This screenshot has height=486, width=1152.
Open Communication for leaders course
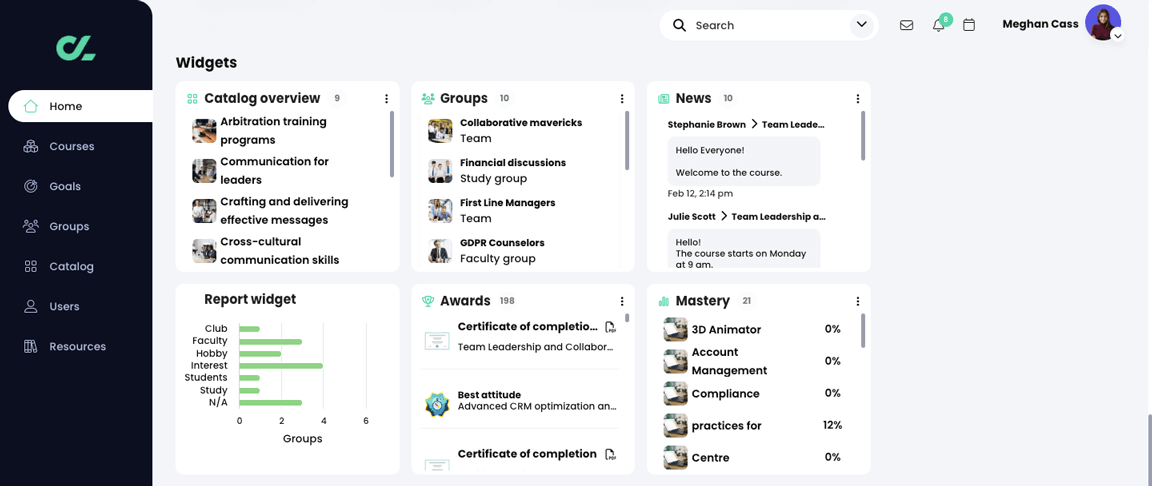click(x=274, y=170)
